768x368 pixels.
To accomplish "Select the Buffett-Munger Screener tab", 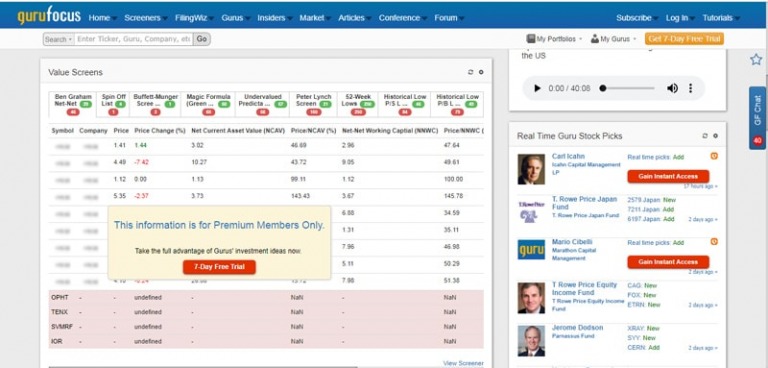I will click(x=155, y=104).
